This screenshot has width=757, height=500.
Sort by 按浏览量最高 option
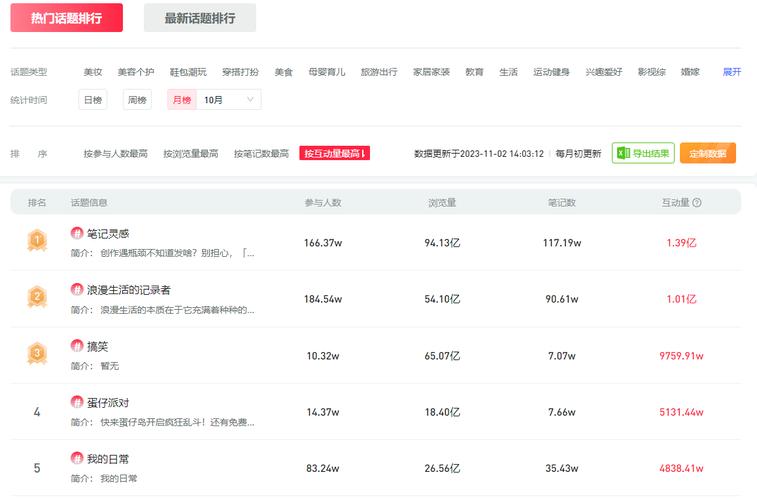tap(191, 154)
